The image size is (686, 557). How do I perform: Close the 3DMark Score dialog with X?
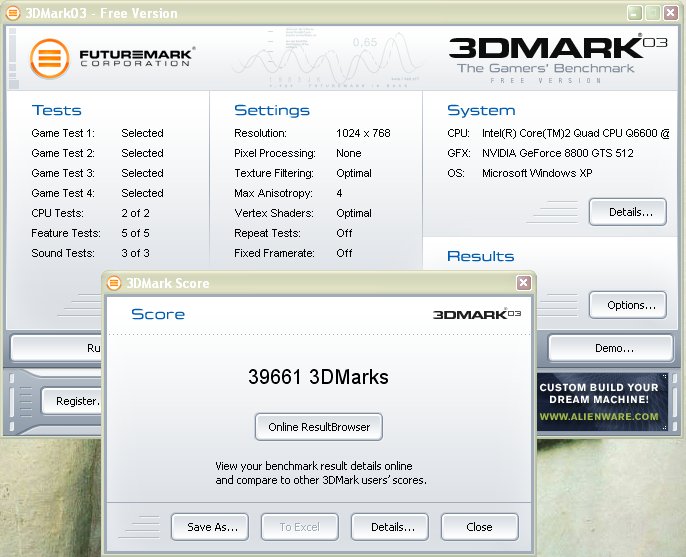coord(523,283)
